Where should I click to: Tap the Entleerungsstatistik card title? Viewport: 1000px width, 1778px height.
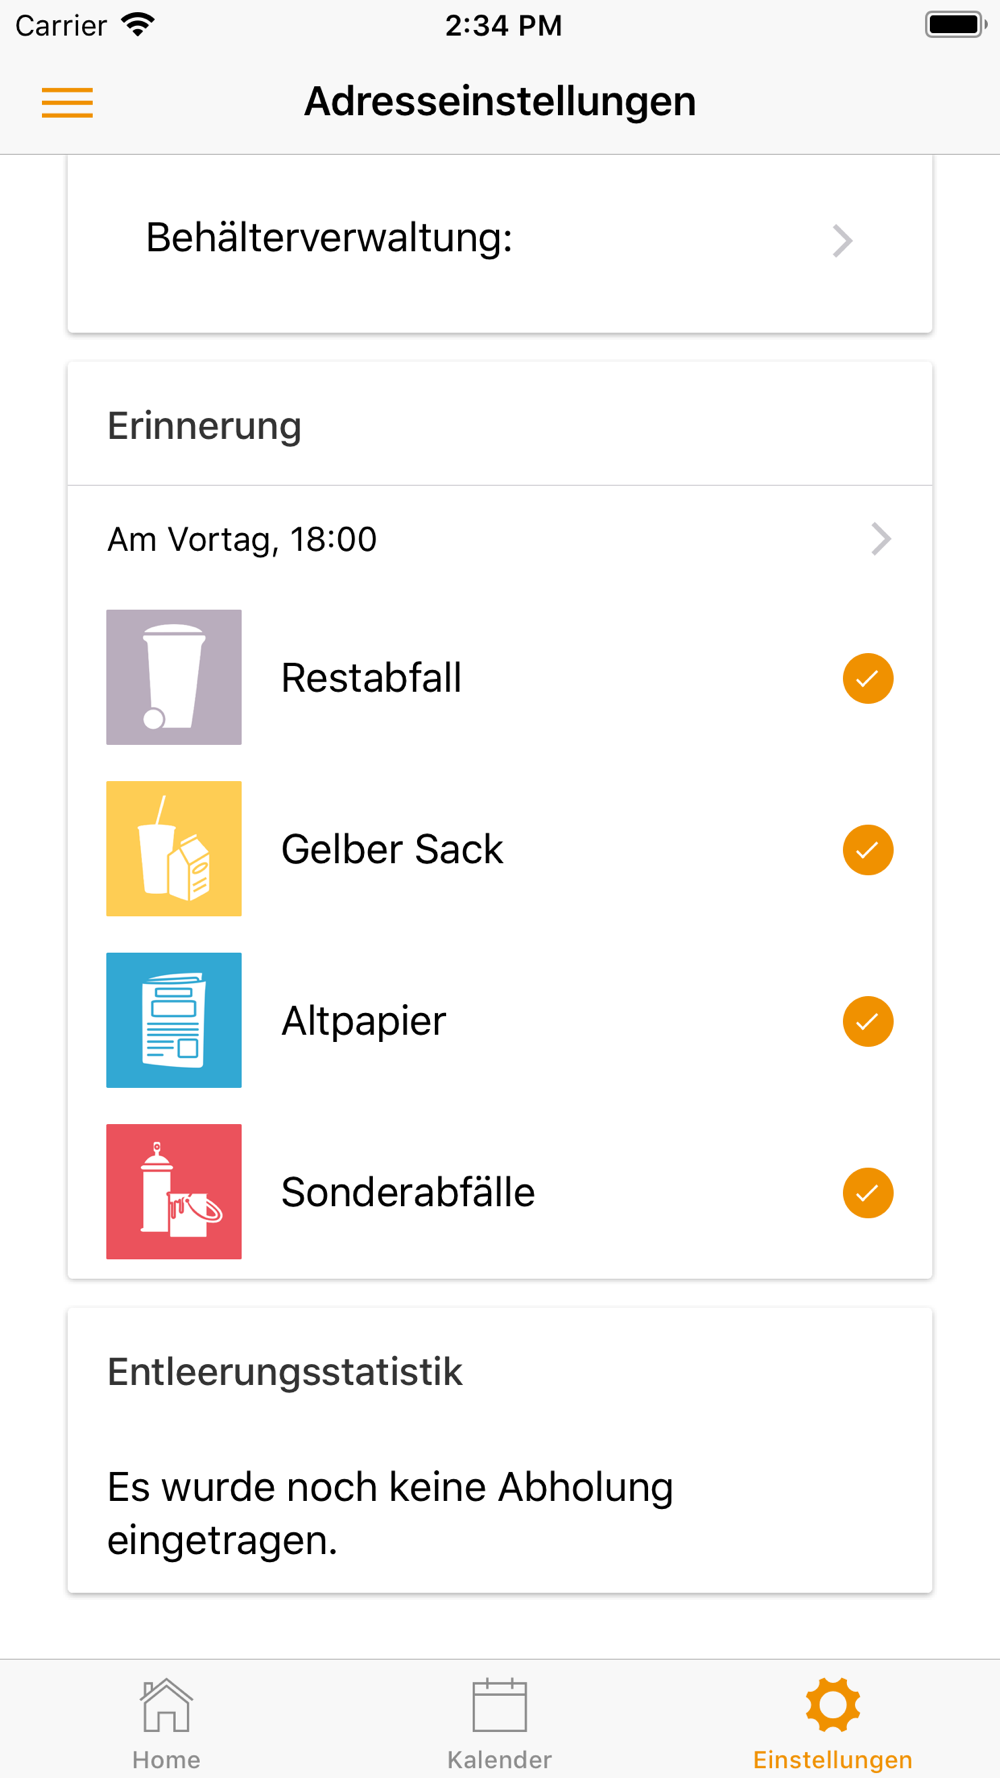tap(285, 1372)
